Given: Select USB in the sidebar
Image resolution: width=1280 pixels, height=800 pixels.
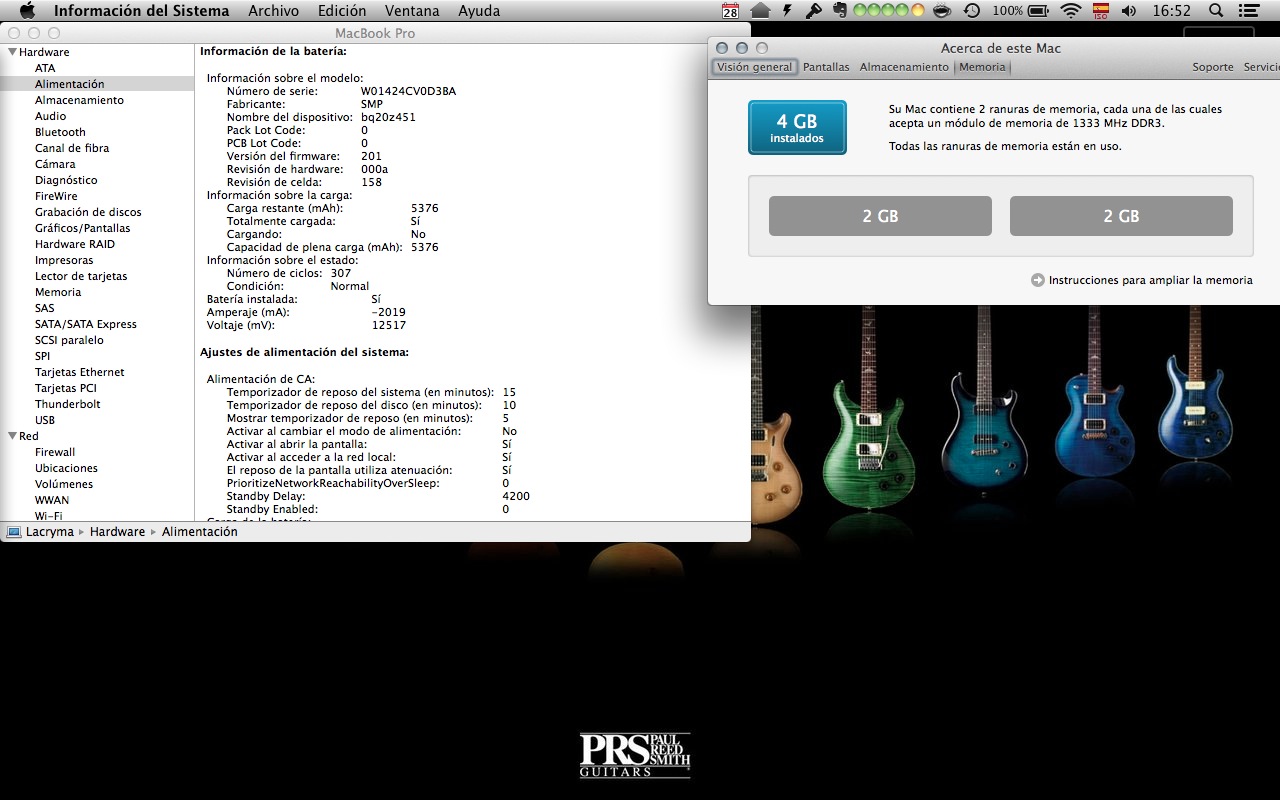Looking at the screenshot, I should click(45, 420).
